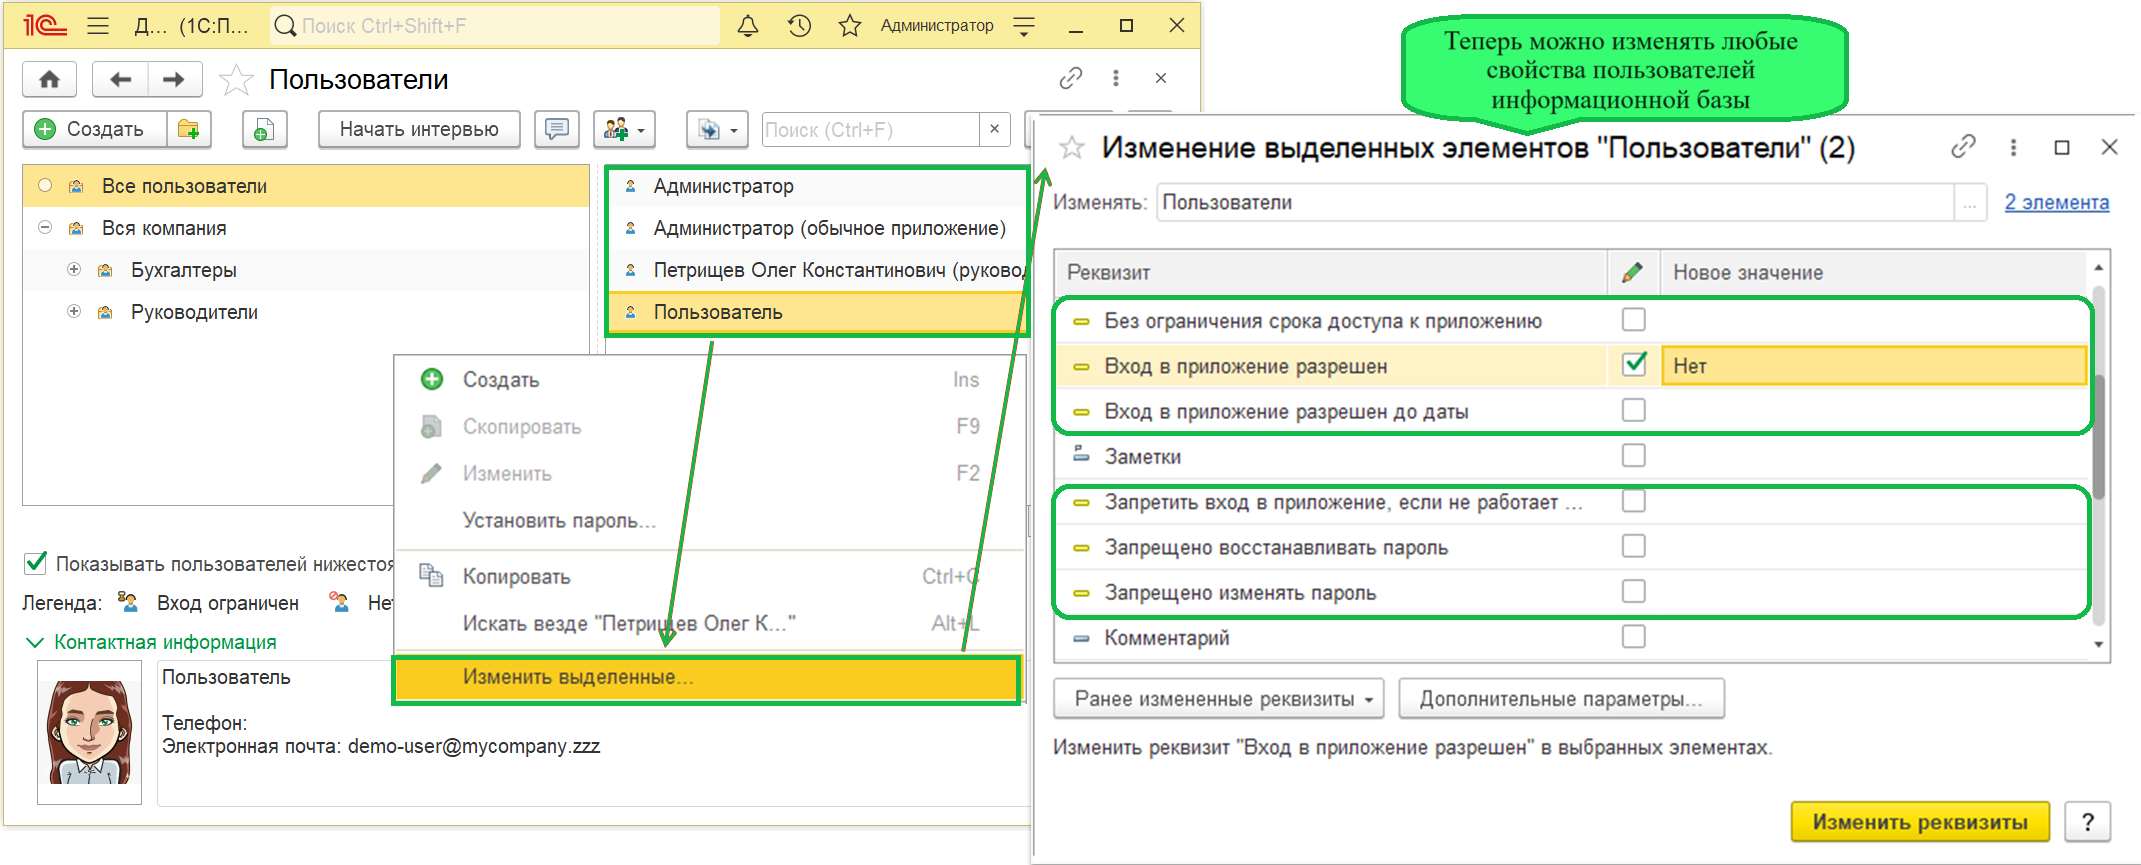This screenshot has height=865, width=2141.
Task: Go to the home page icon
Action: pyautogui.click(x=49, y=79)
